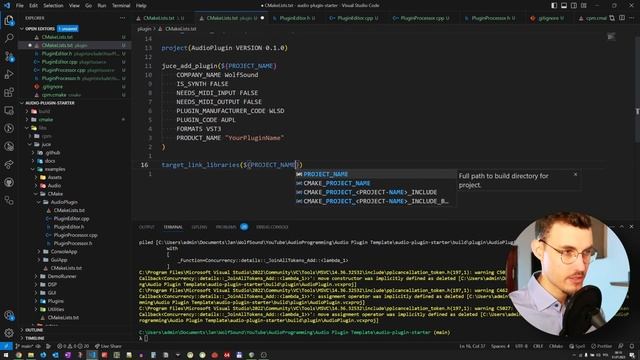640x360 pixels.
Task: Click the Split Editor icon
Action: click(622, 18)
